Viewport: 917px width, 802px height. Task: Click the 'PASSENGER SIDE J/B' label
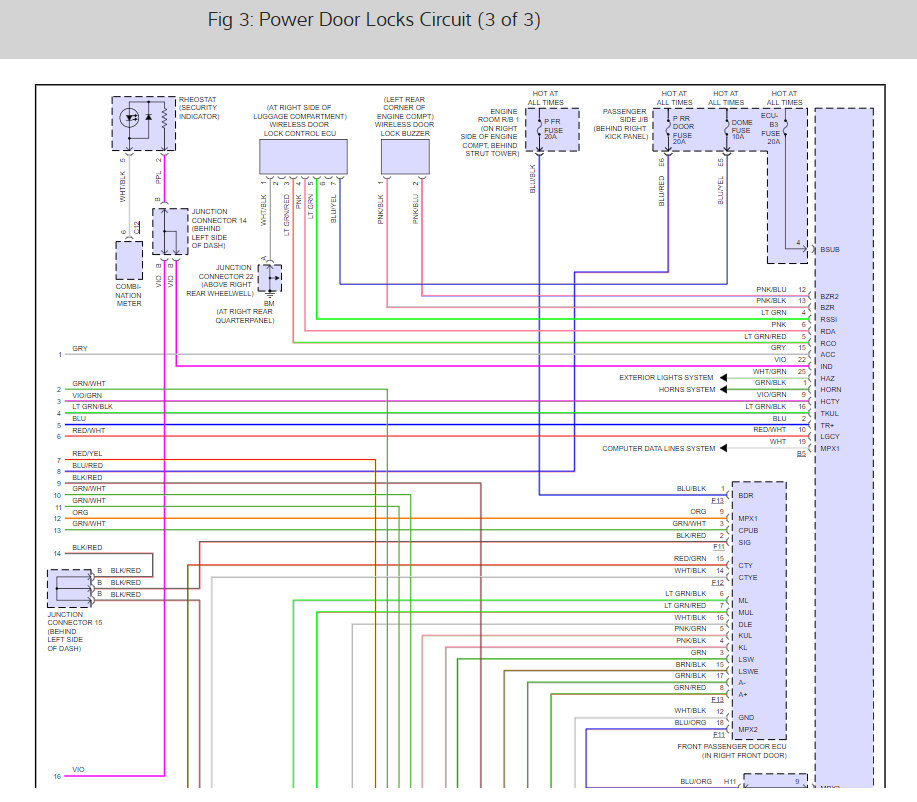click(x=625, y=115)
